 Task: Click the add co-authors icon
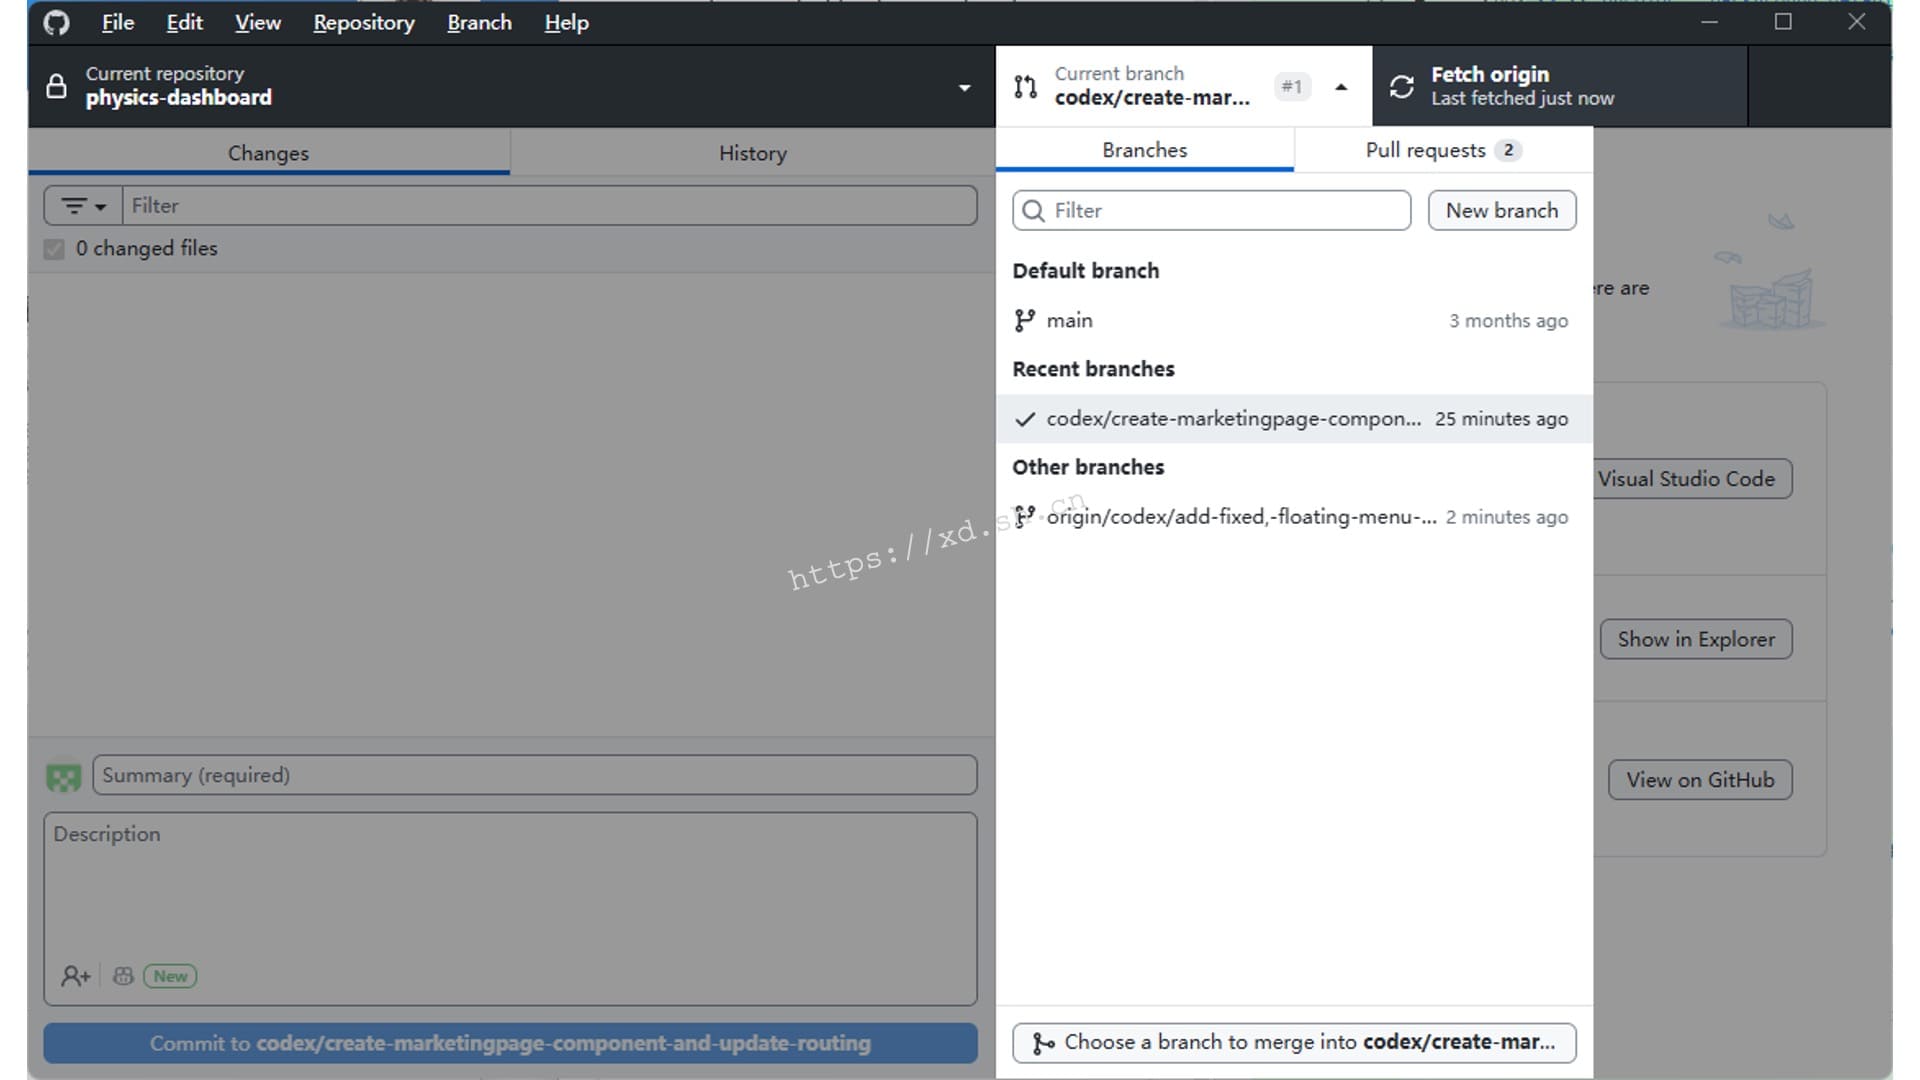75,976
